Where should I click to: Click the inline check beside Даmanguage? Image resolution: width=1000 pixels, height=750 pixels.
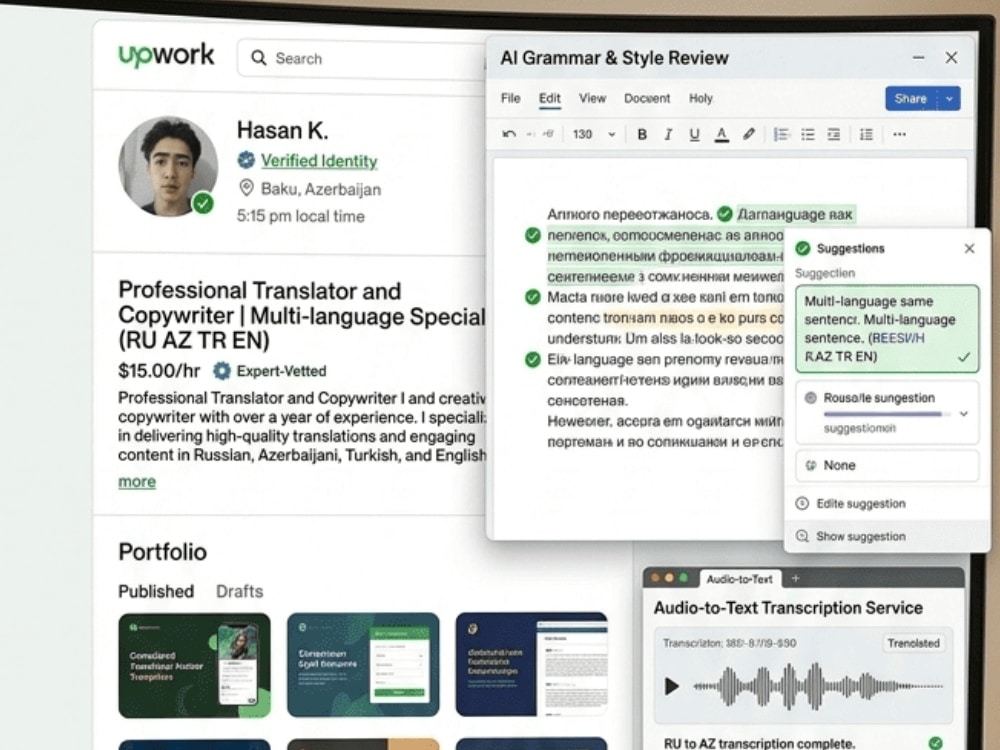point(724,214)
